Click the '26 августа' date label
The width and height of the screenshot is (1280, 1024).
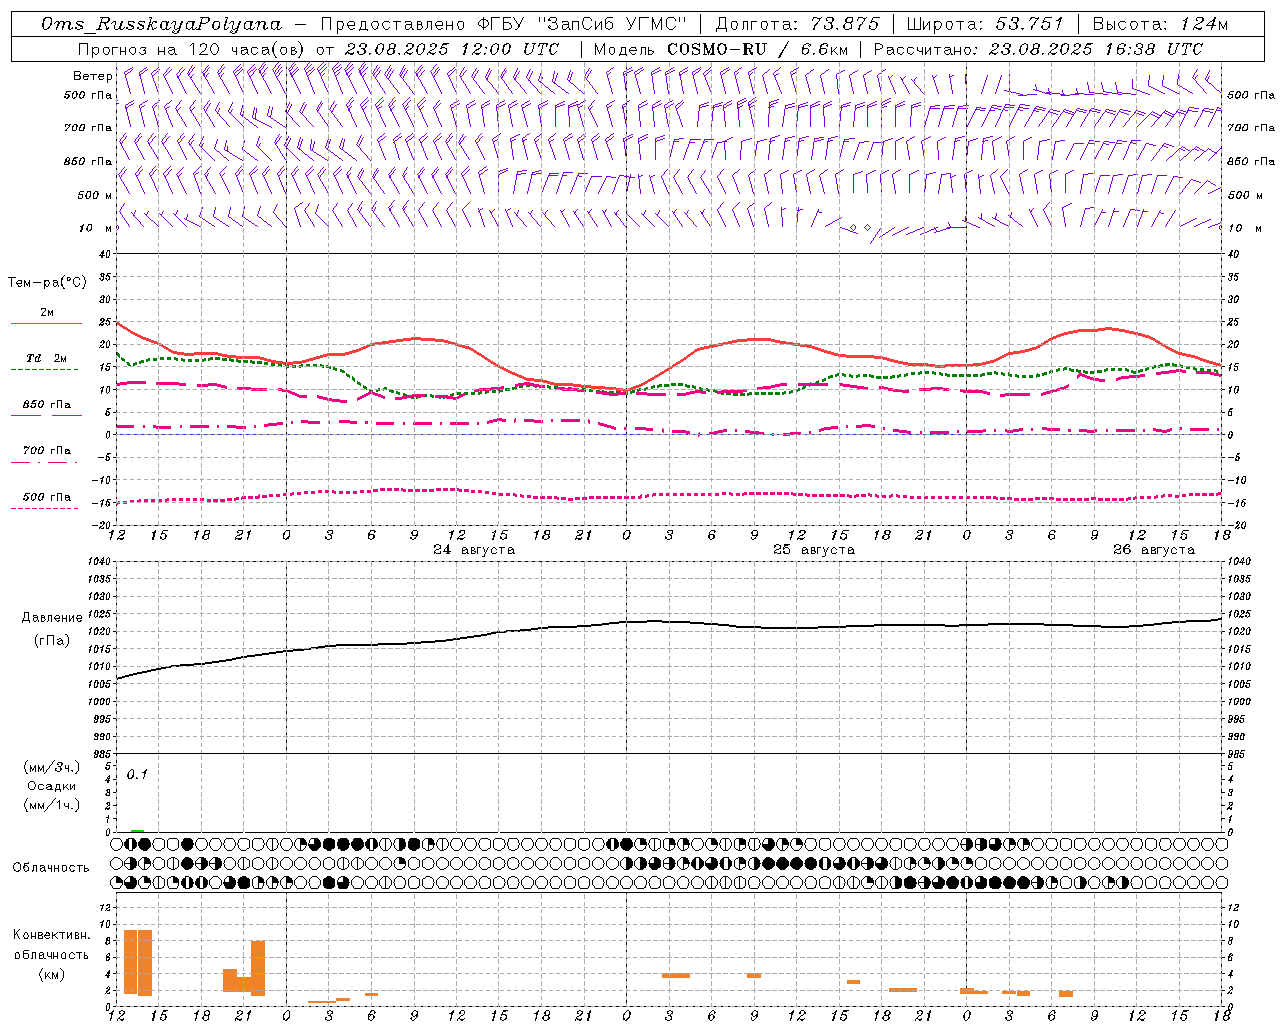[1154, 550]
